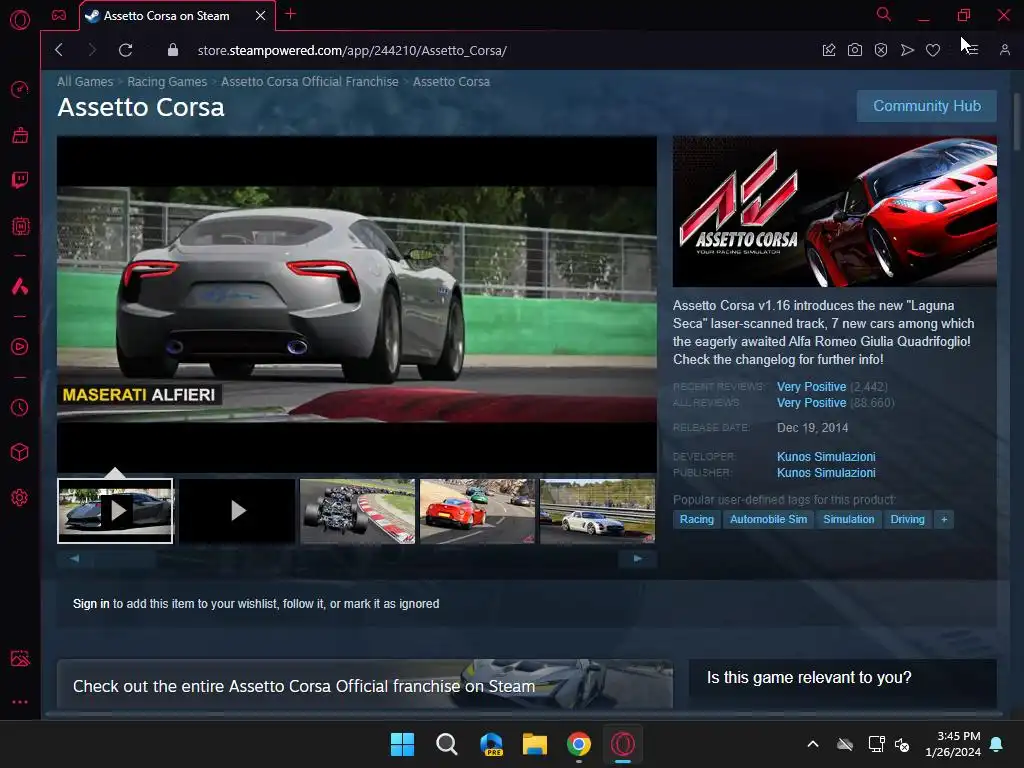Image resolution: width=1024 pixels, height=768 pixels.
Task: Click the send/flow arrow icon
Action: click(907, 50)
